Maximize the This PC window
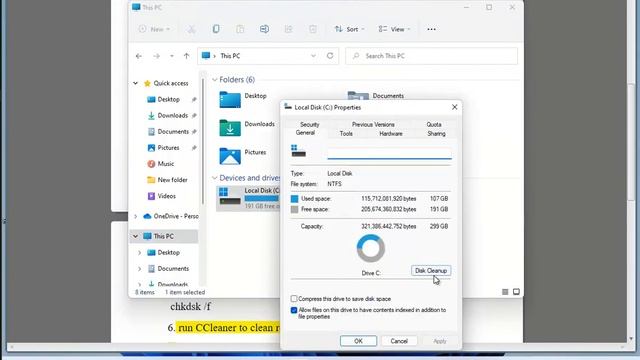The height and width of the screenshot is (360, 640). (489, 7)
